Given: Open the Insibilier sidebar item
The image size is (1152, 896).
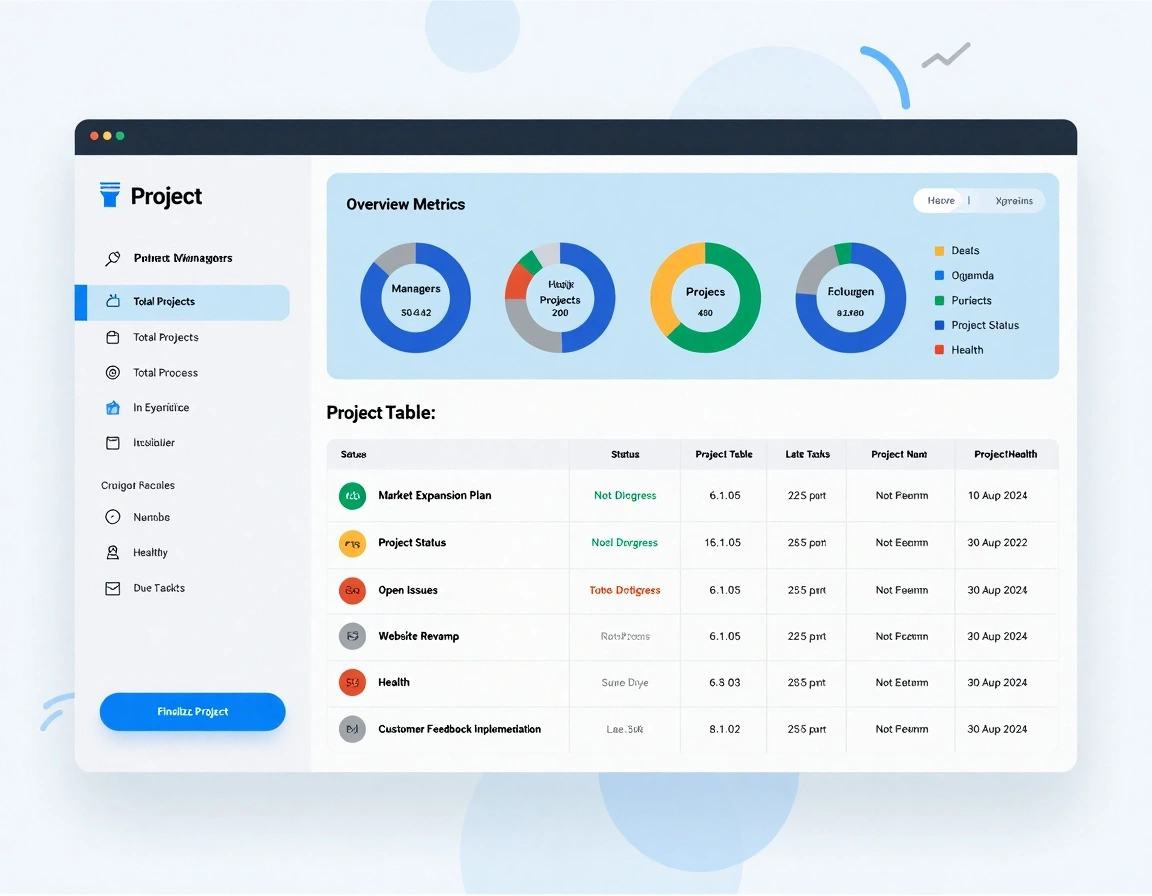Looking at the screenshot, I should [153, 443].
